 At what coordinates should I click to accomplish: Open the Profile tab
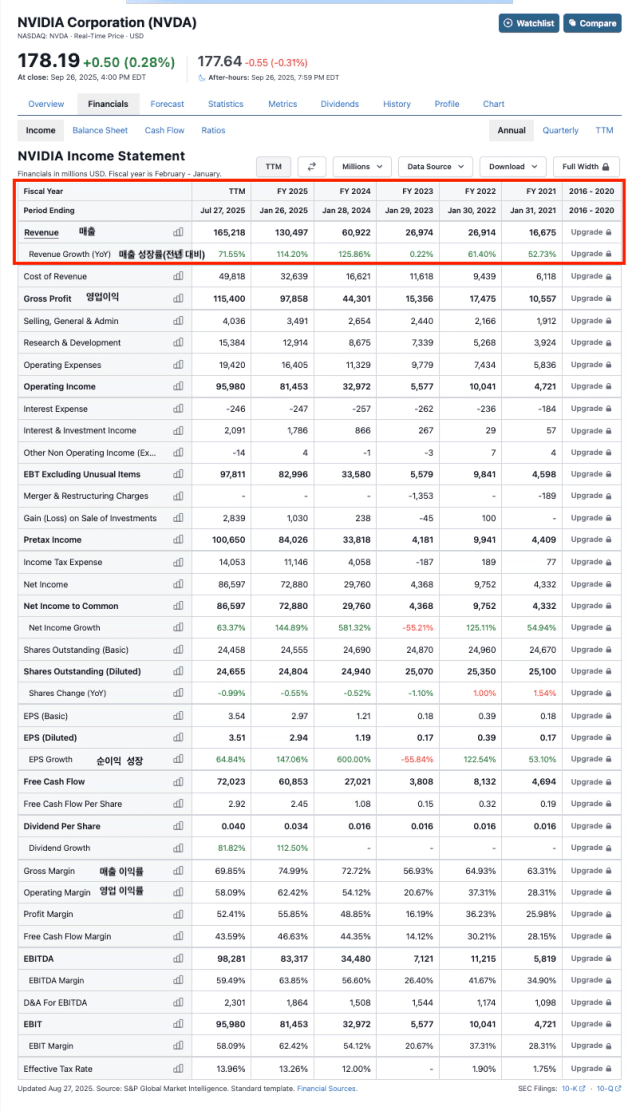(447, 104)
